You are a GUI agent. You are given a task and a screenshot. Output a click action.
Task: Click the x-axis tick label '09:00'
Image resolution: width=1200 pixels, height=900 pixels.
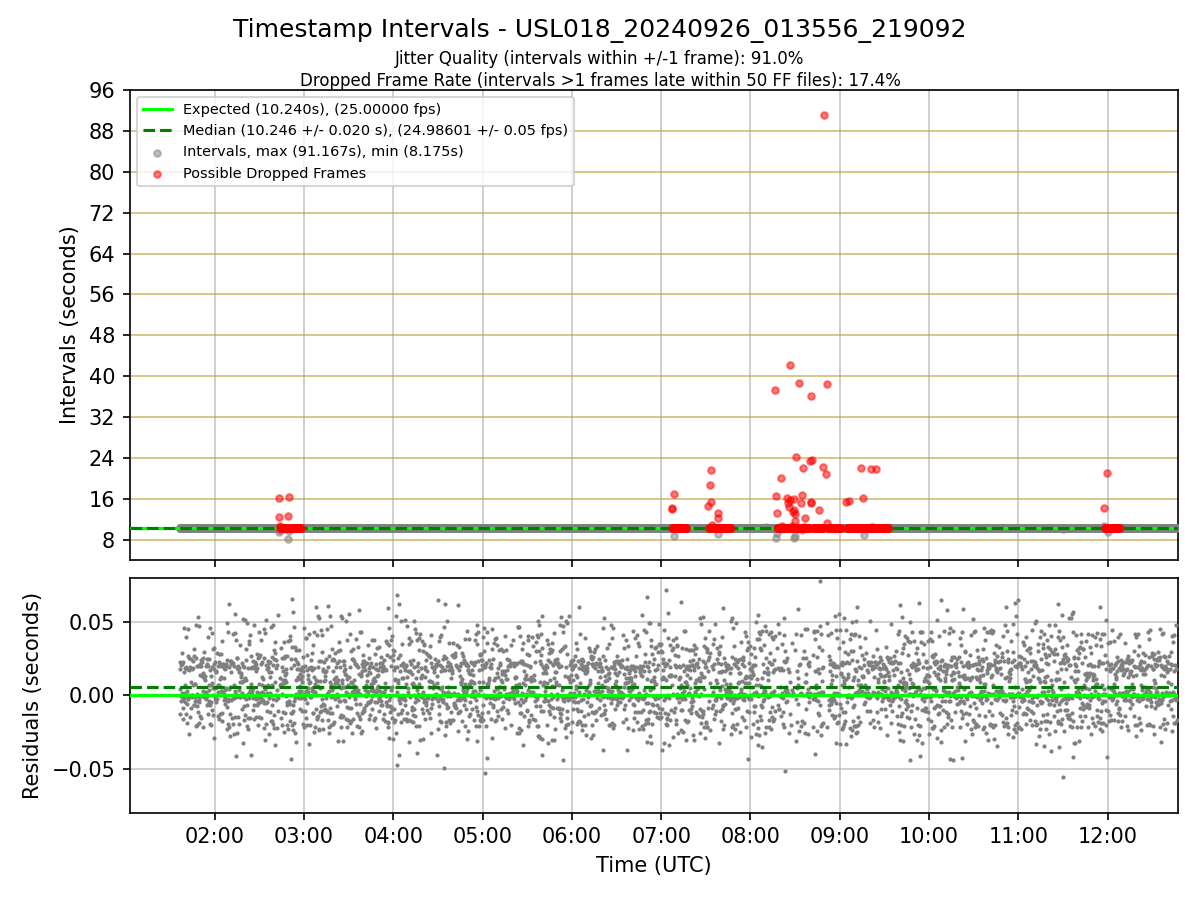(839, 835)
